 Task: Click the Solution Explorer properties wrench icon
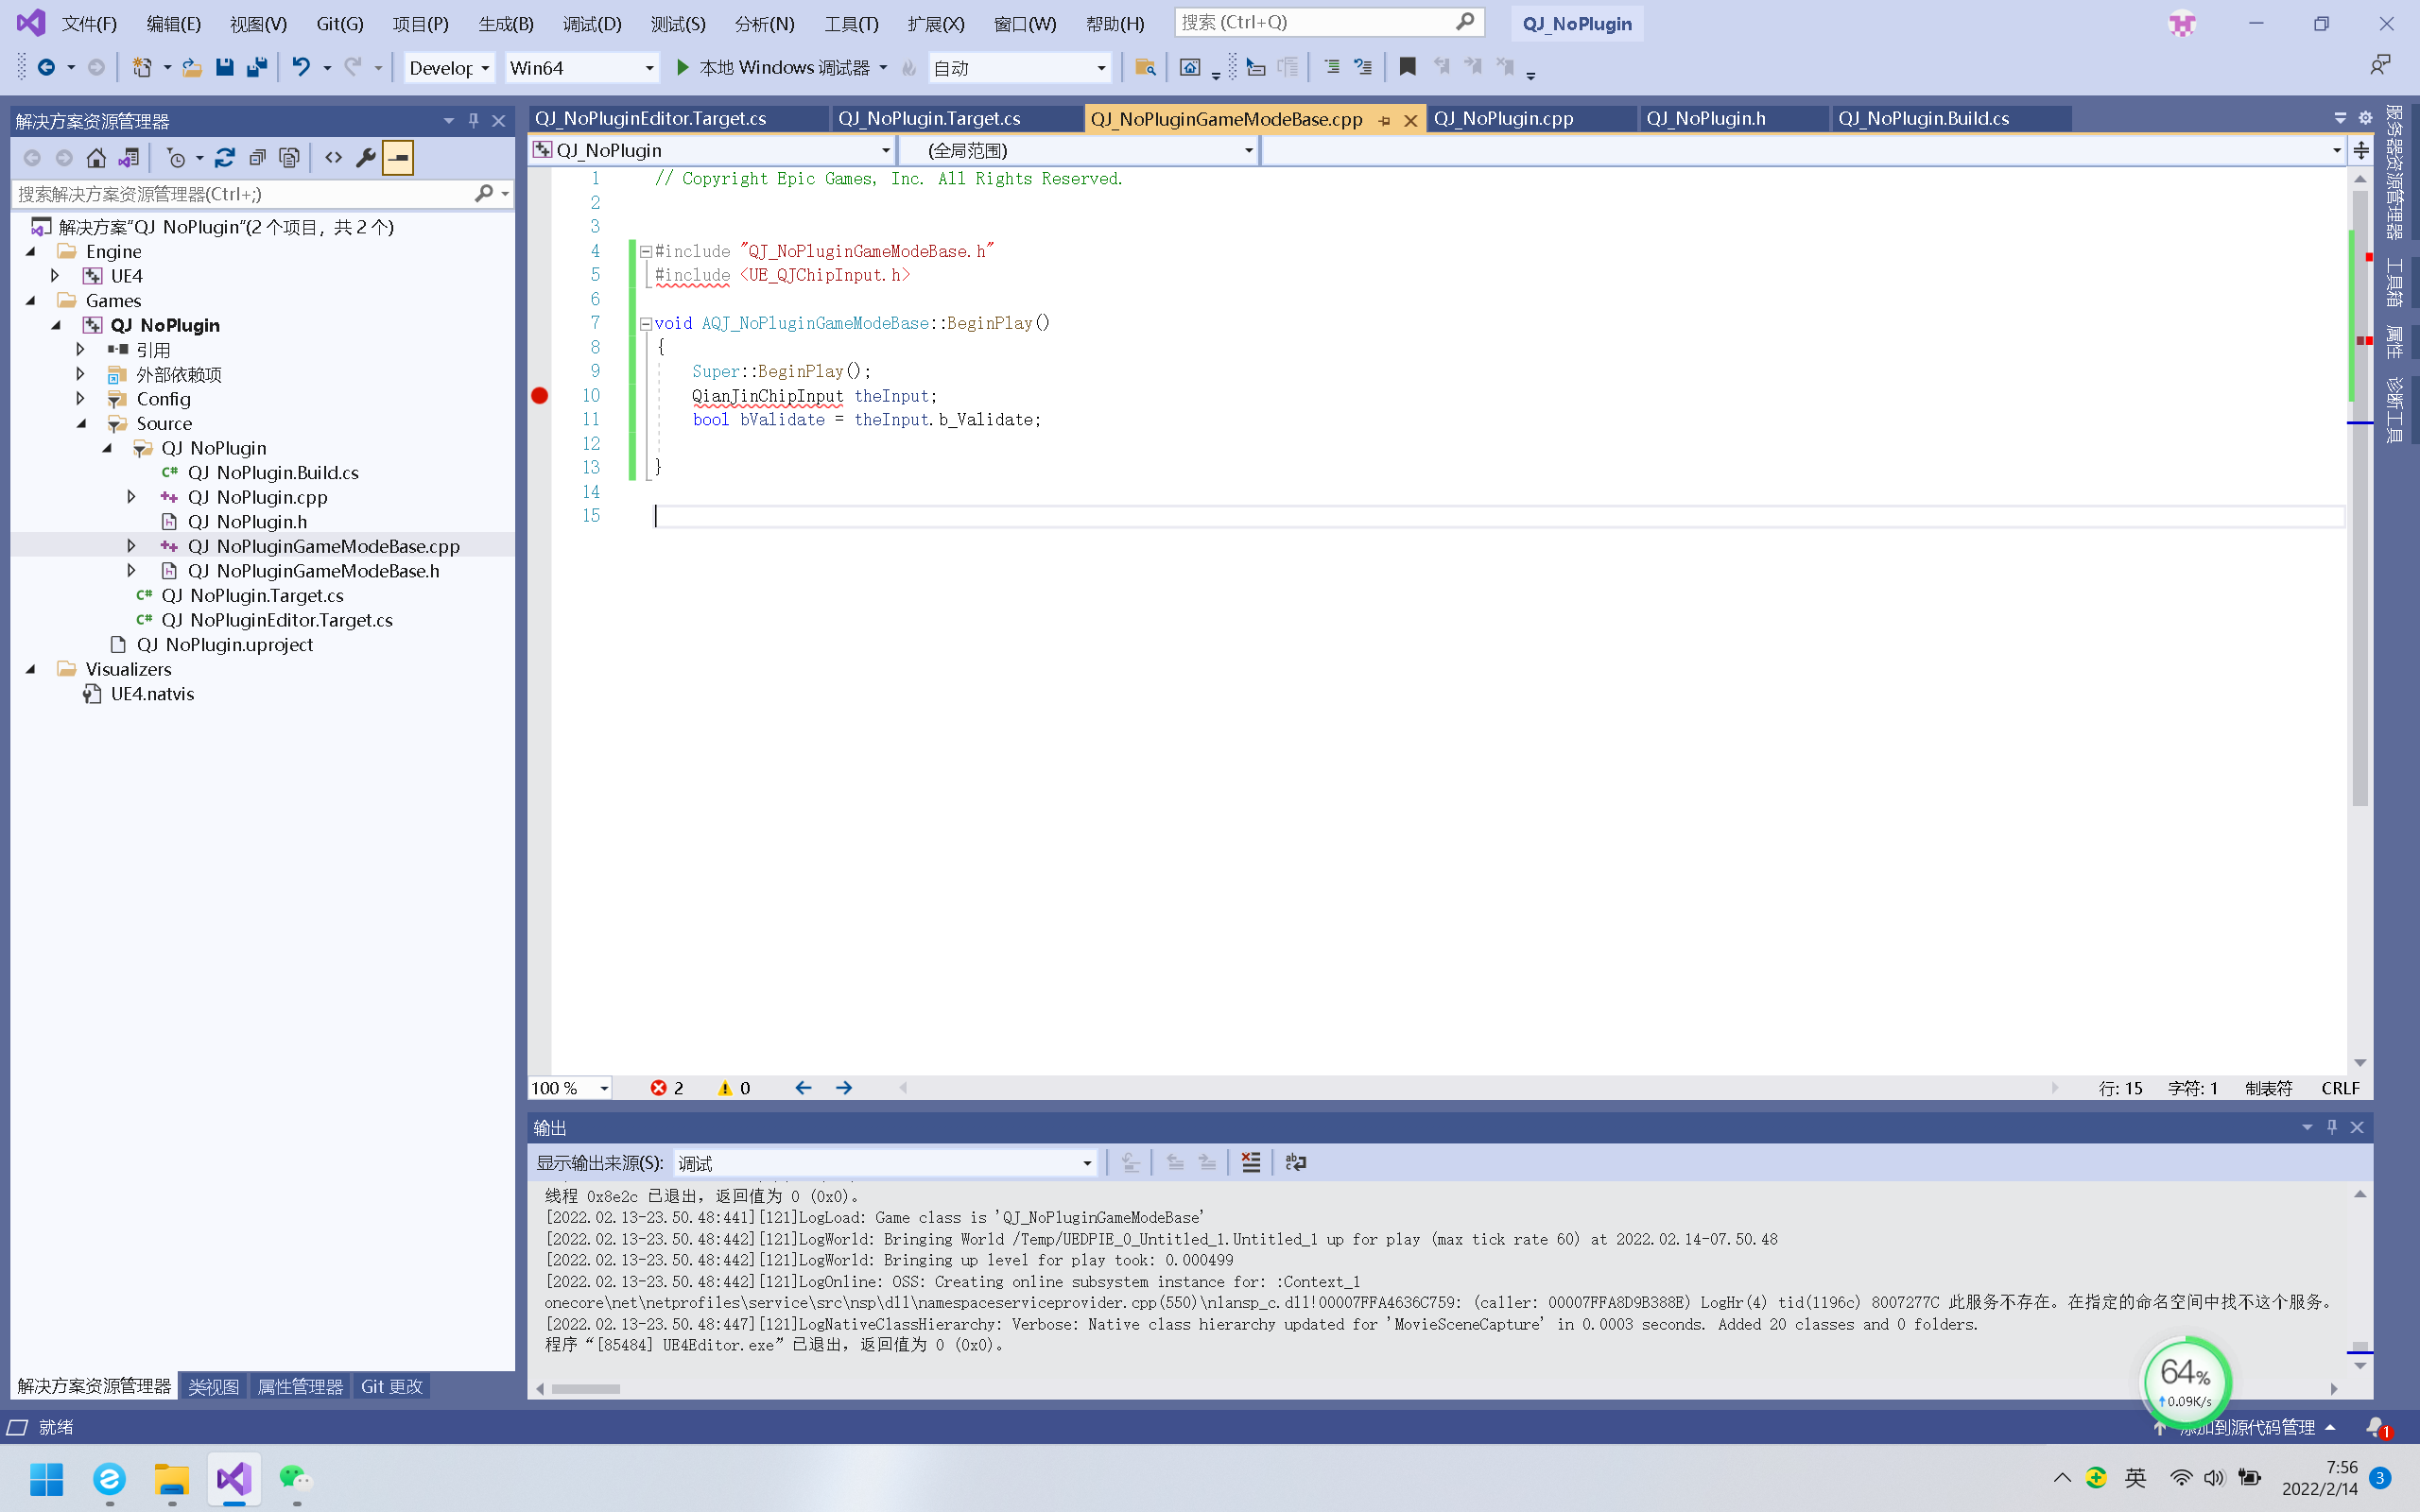[x=365, y=158]
